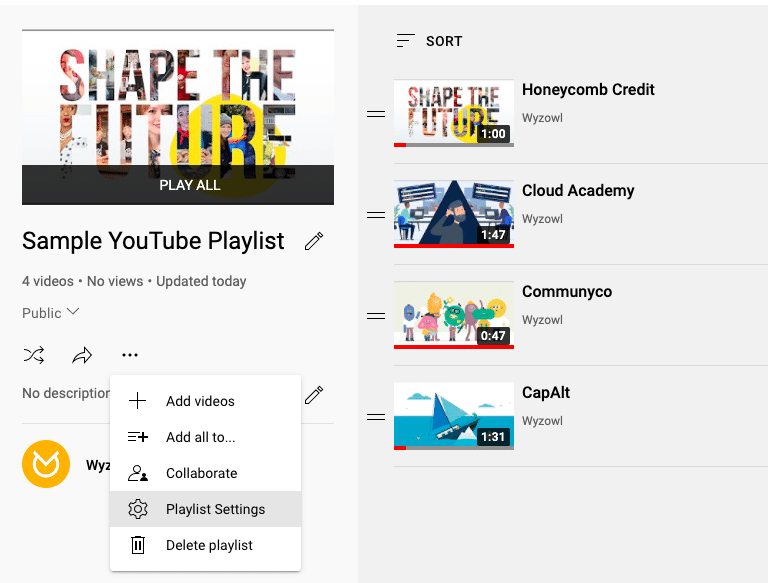The image size is (768, 583).
Task: Click the Cloud Academy video thumbnail
Action: point(454,214)
